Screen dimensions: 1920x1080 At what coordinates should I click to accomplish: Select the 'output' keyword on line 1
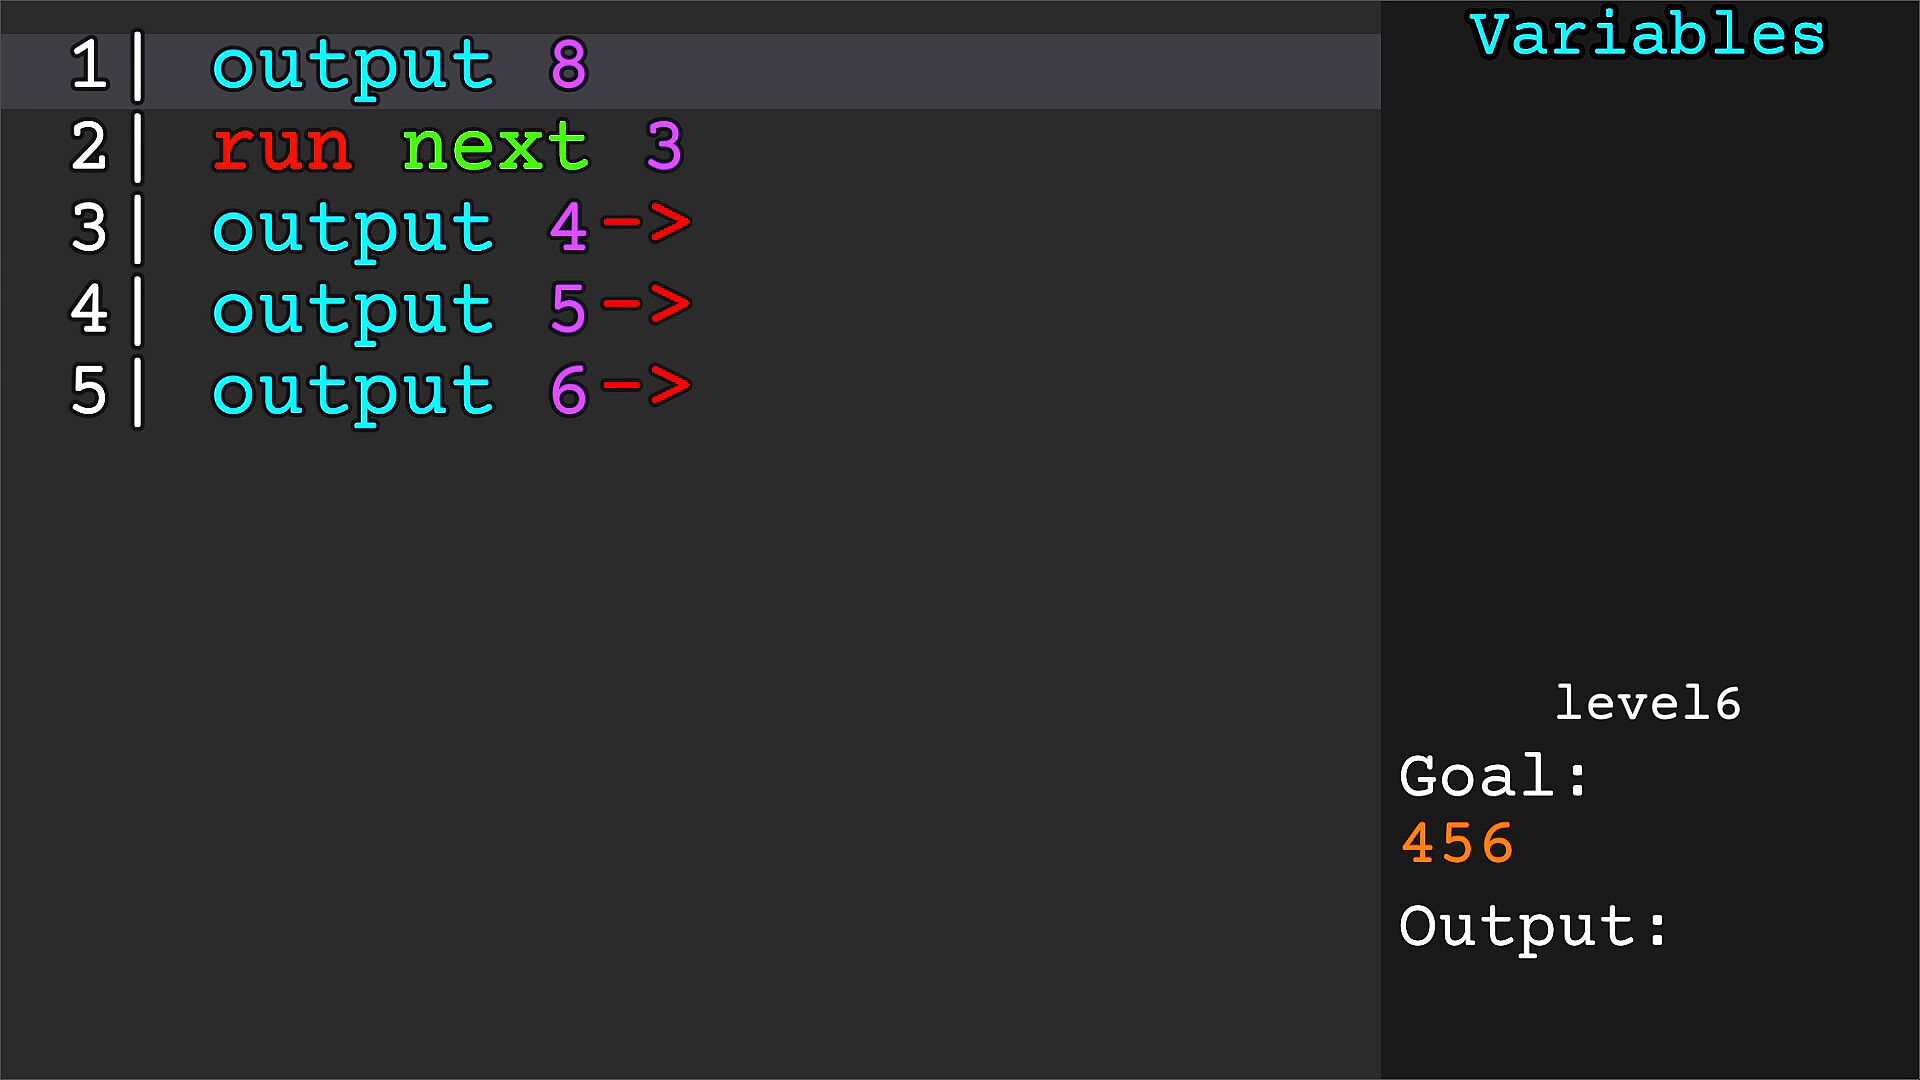(353, 66)
